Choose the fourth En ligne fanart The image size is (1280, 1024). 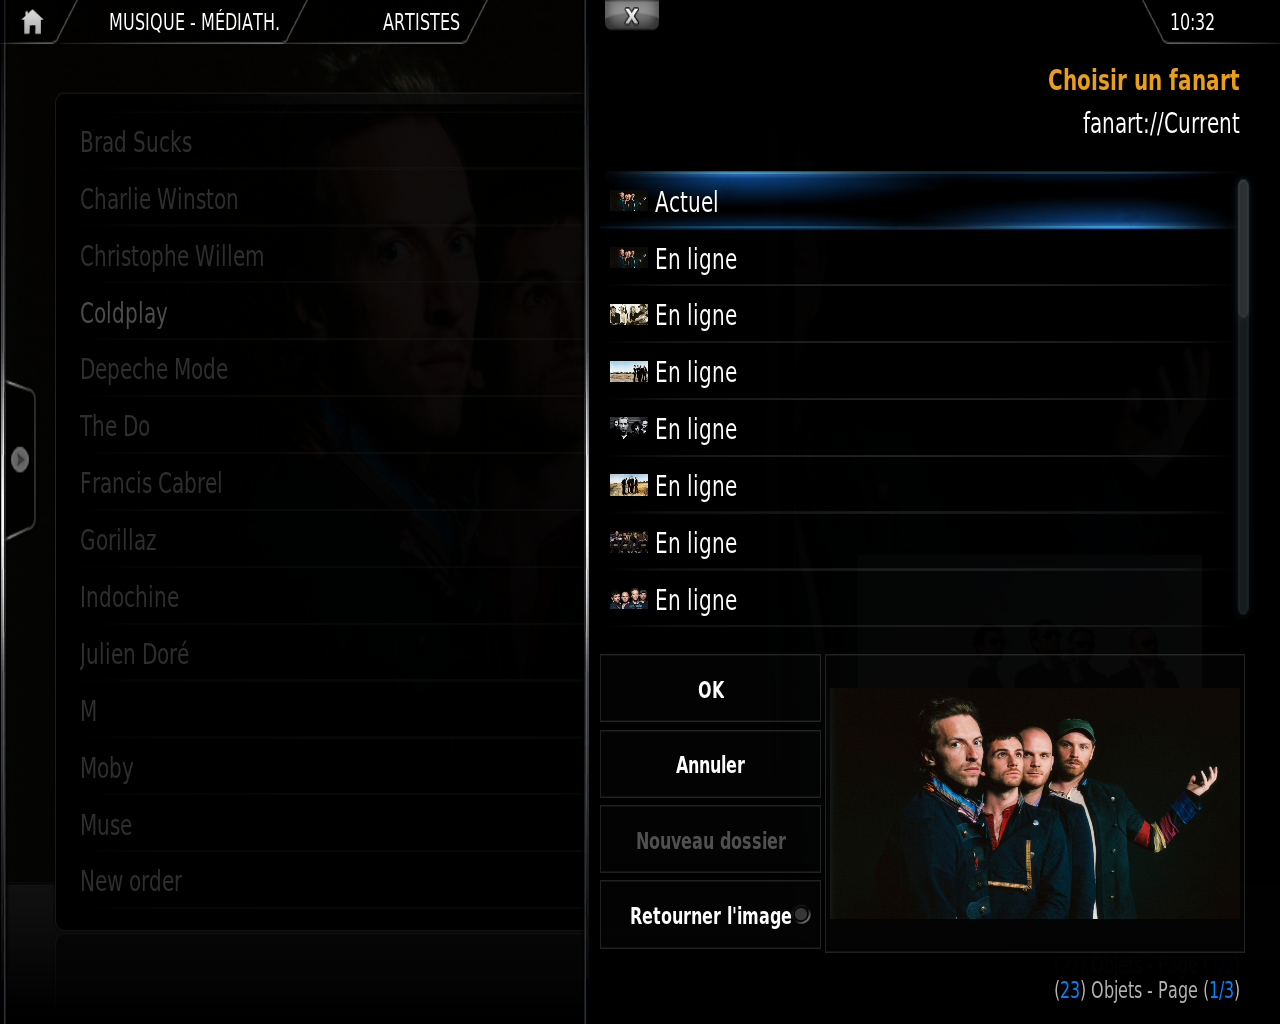[918, 429]
